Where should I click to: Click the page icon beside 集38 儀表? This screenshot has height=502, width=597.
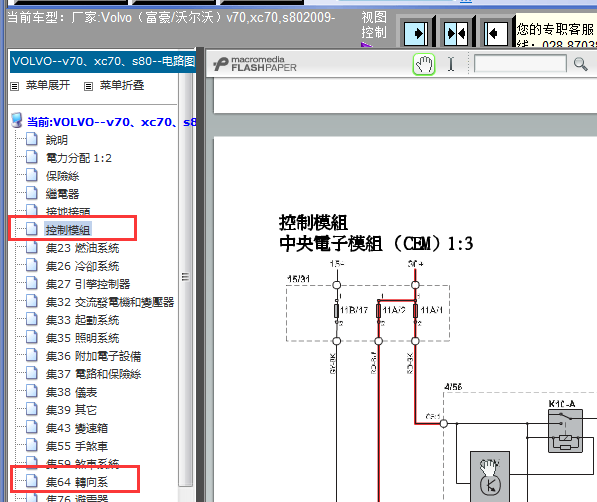32,392
